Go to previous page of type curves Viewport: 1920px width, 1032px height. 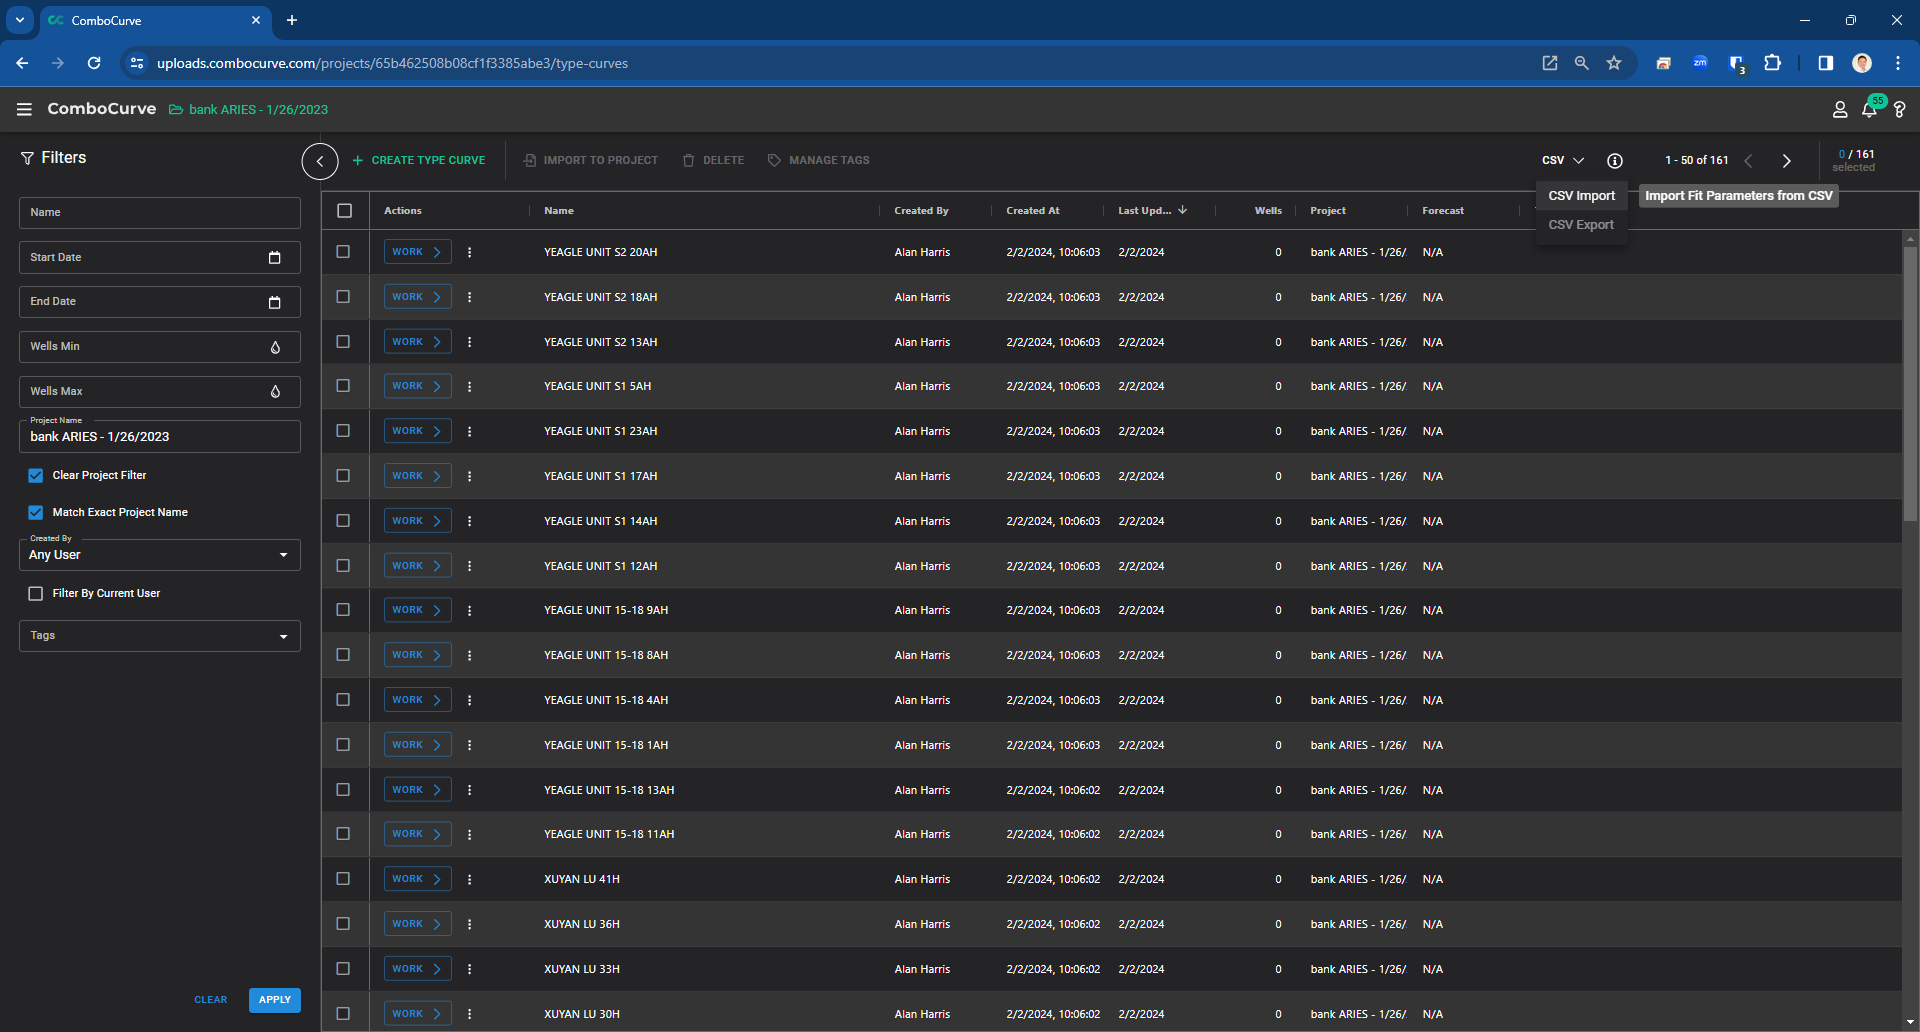1748,161
